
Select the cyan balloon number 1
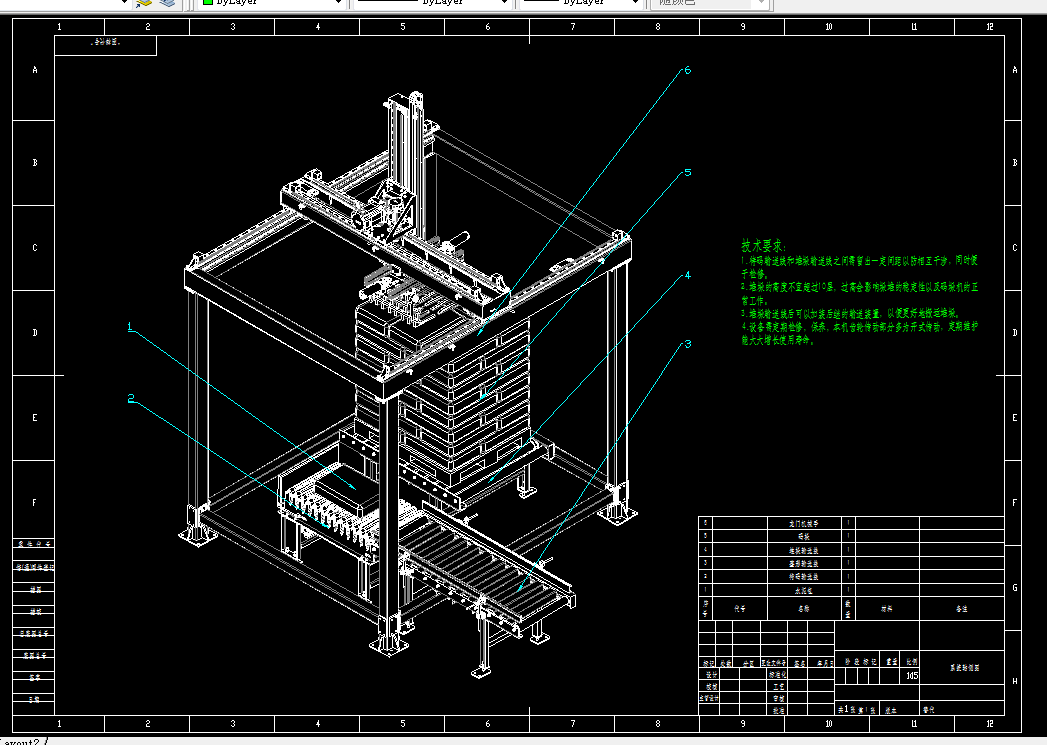pyautogui.click(x=130, y=327)
